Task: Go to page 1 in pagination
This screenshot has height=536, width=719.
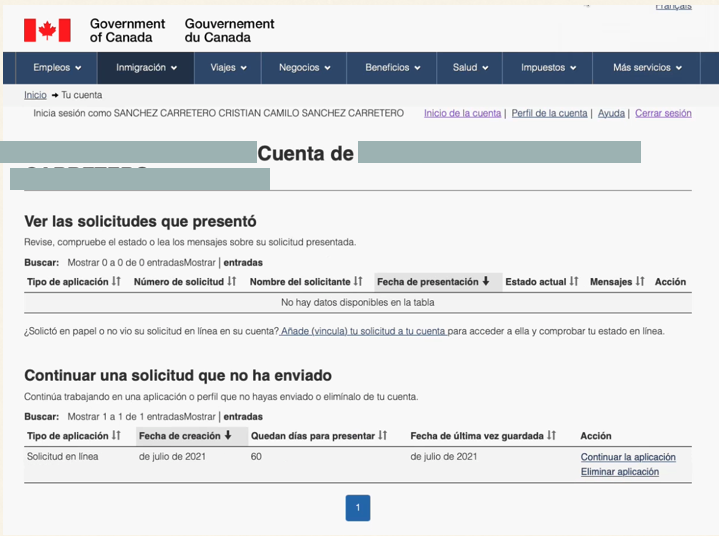Action: click(x=358, y=508)
